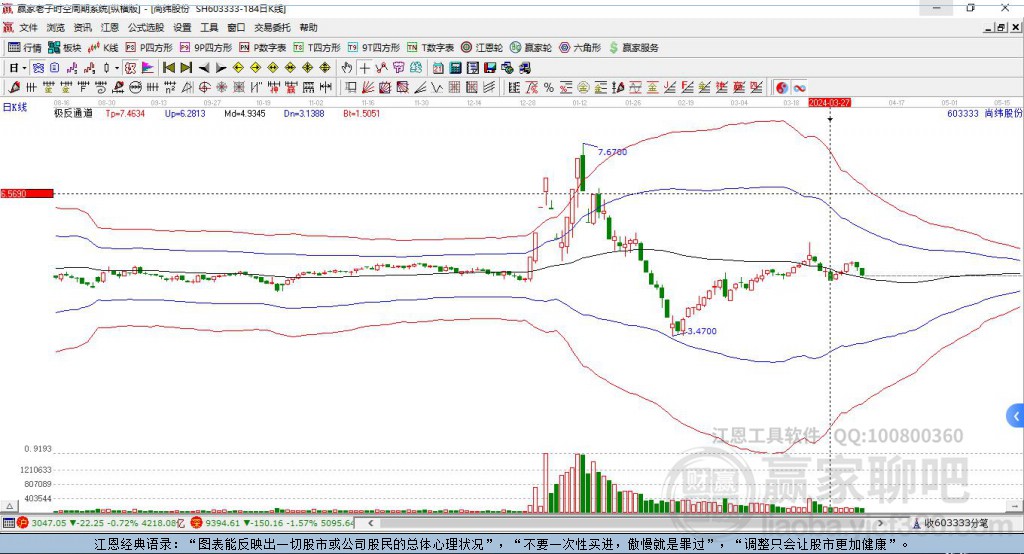Select the crosshair cursor tool
1024x554 pixels.
coord(364,68)
